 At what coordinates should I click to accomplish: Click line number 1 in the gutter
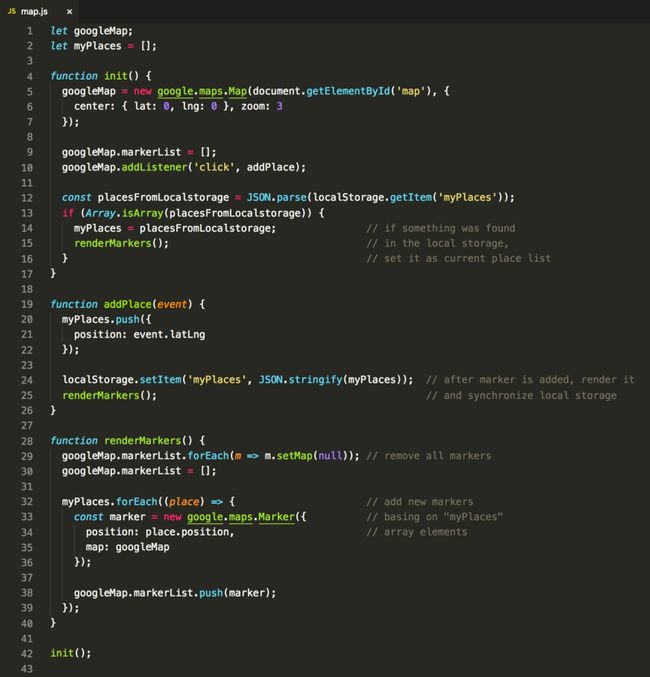[29, 31]
